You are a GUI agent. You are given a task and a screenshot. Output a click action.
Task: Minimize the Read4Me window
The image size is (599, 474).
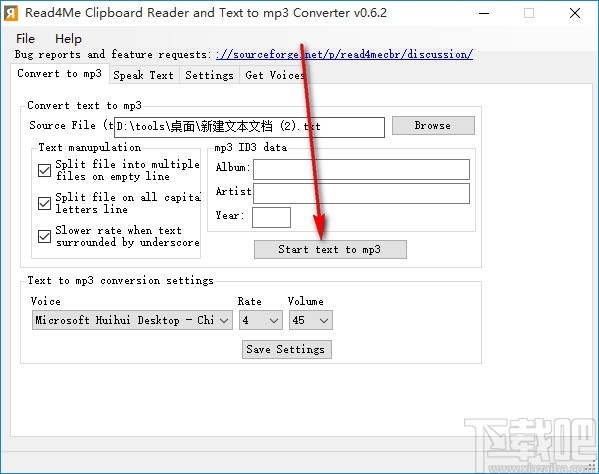tap(484, 13)
